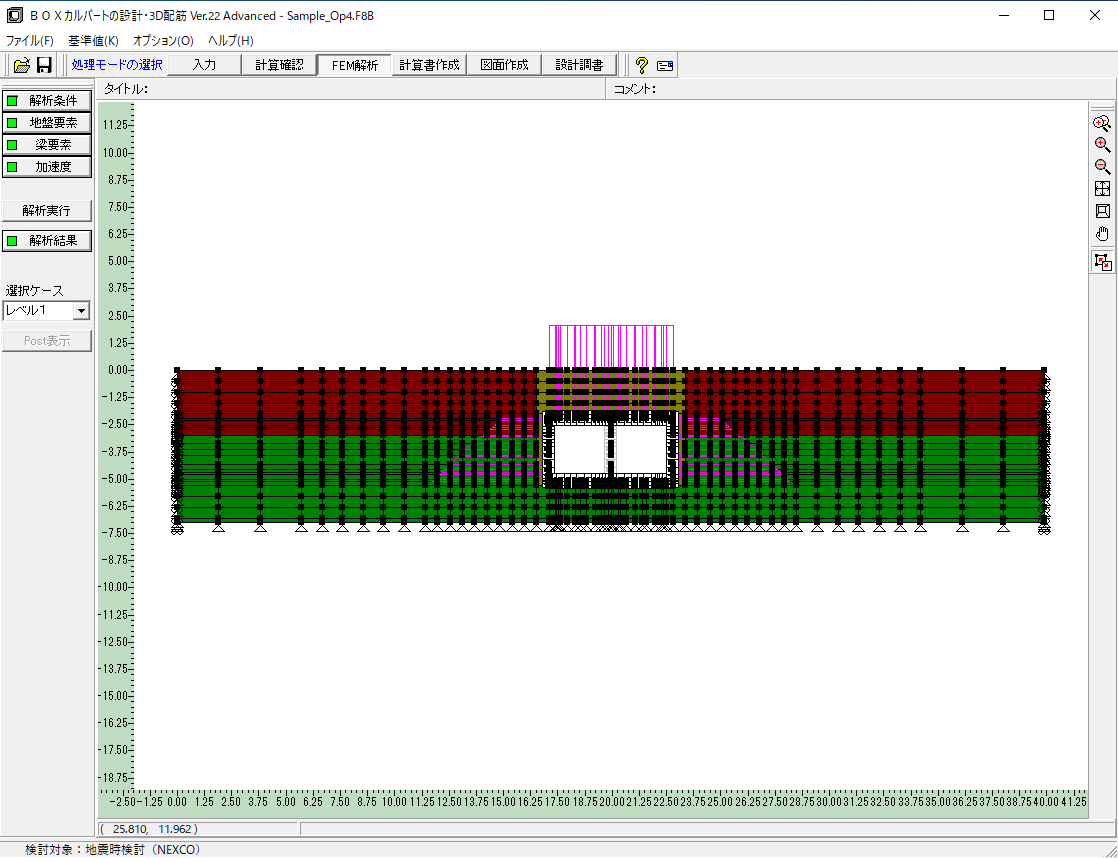Switch to the 入力 mode
The height and width of the screenshot is (858, 1118).
point(205,65)
